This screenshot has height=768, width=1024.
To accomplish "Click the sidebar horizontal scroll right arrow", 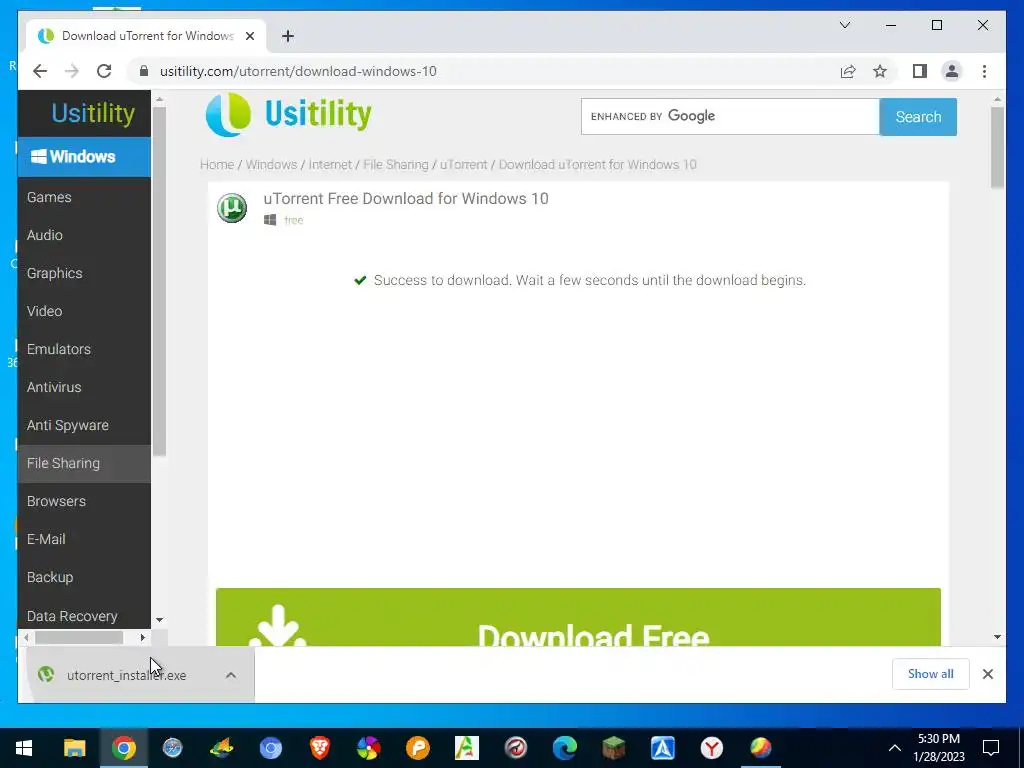I will (x=142, y=637).
